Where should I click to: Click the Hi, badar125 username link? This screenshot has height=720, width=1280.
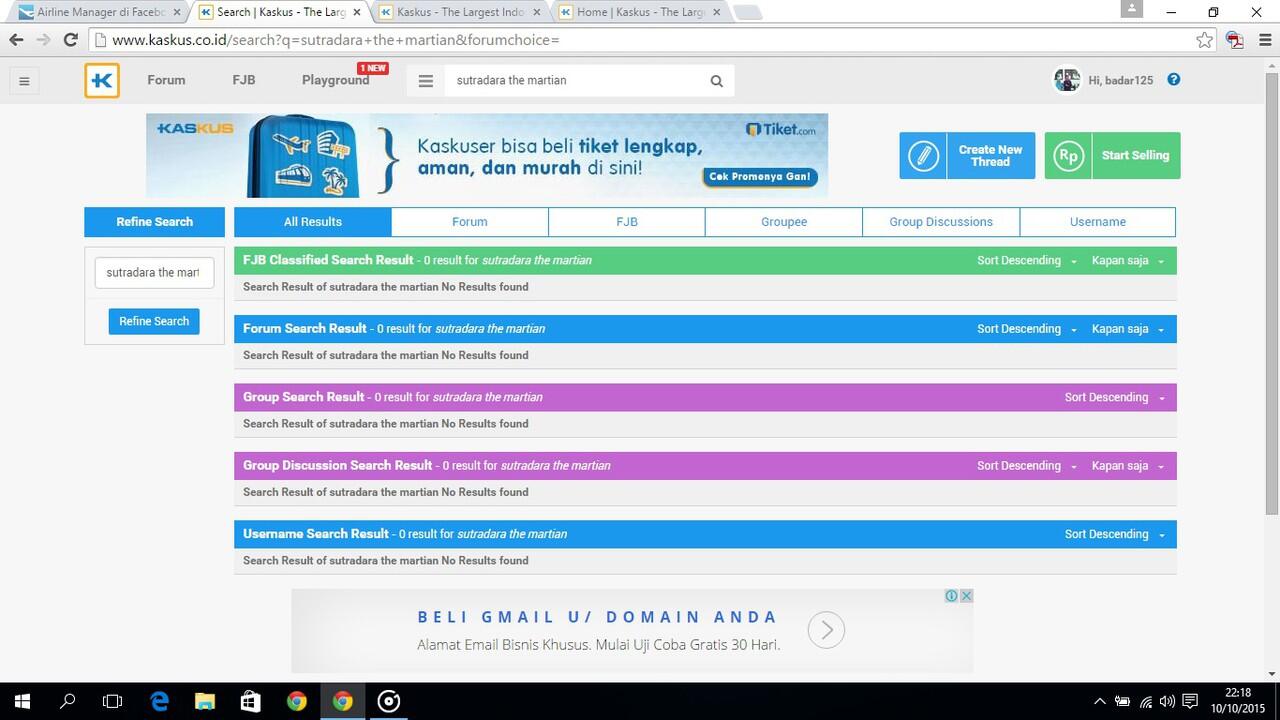(x=1121, y=80)
